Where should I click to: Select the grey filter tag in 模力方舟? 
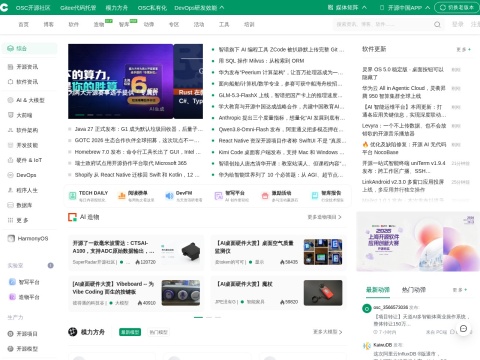pyautogui.click(x=158, y=332)
